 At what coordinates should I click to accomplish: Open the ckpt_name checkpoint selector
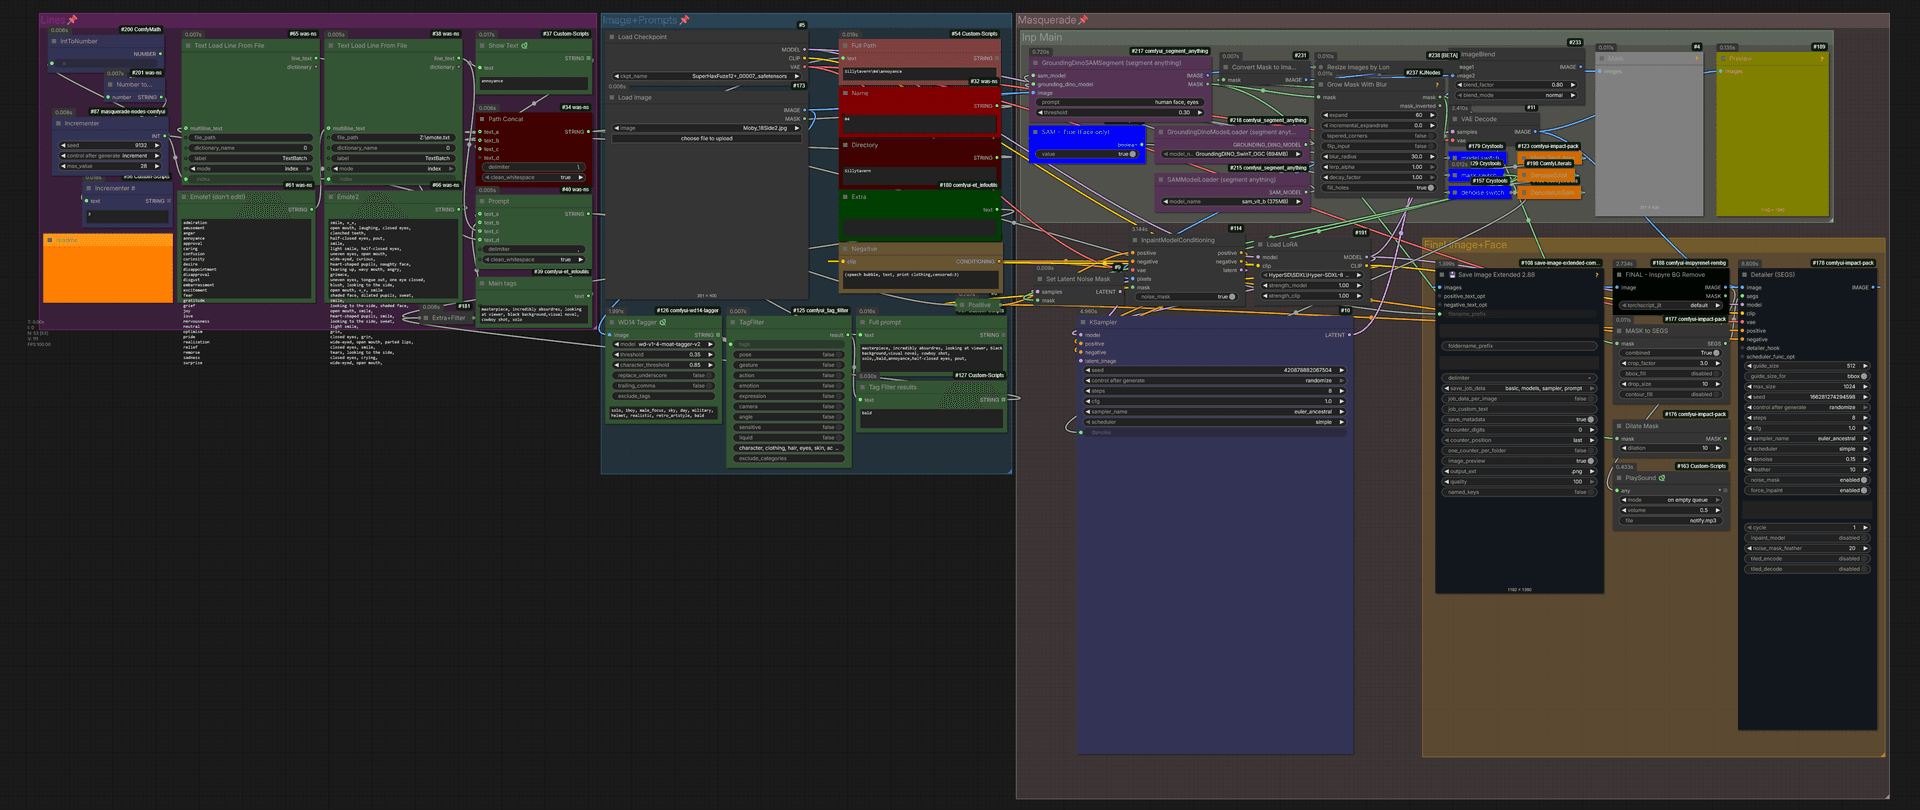point(707,76)
